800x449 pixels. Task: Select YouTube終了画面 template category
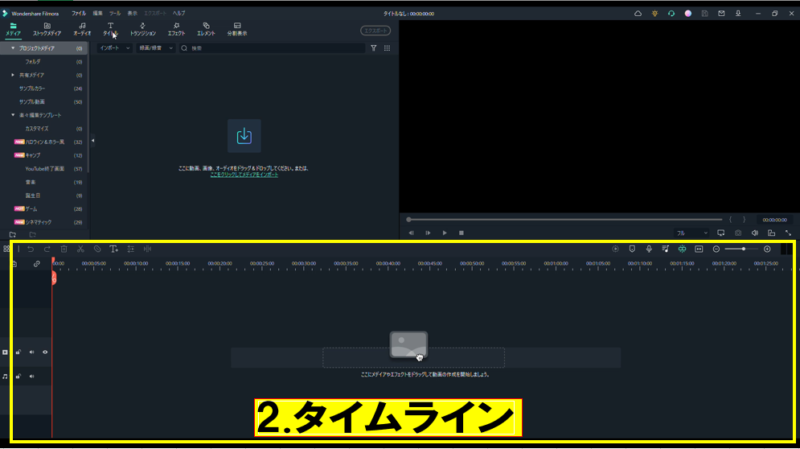(x=44, y=168)
